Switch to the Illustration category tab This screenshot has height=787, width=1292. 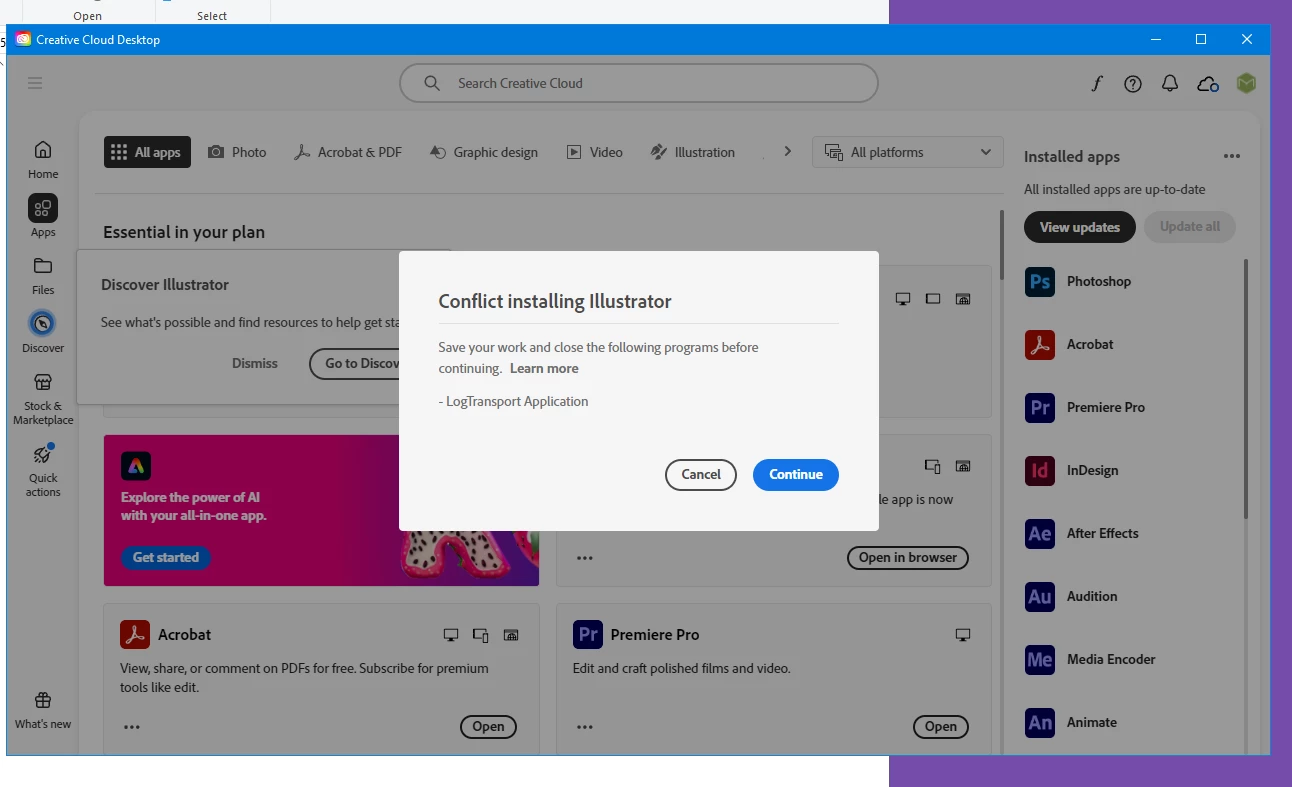click(x=692, y=152)
